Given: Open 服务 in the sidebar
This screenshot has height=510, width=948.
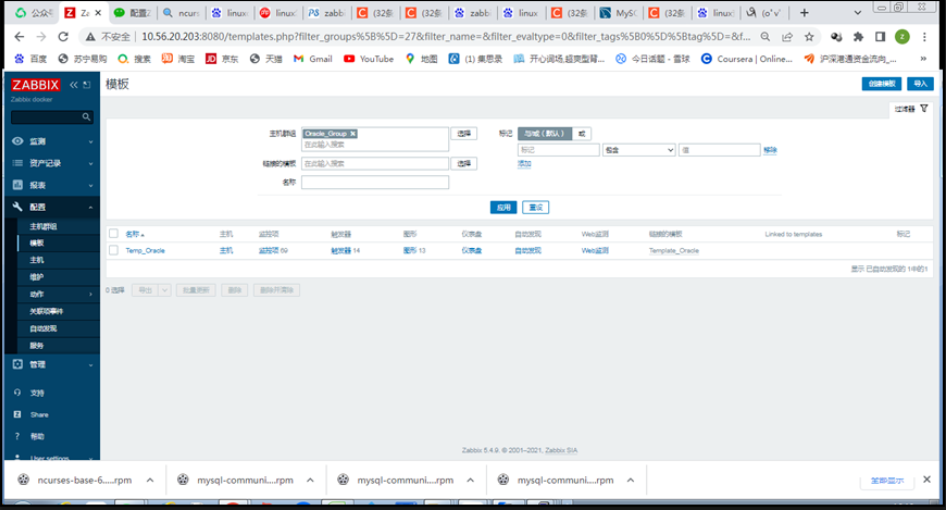Looking at the screenshot, I should pos(37,346).
